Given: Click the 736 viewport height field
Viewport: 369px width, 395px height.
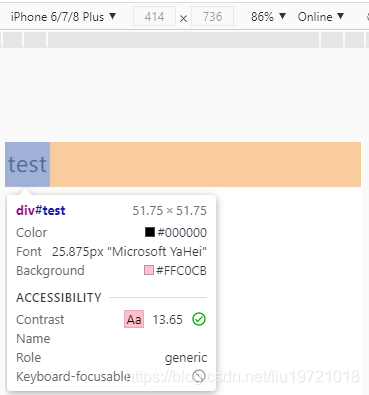Looking at the screenshot, I should tap(212, 17).
